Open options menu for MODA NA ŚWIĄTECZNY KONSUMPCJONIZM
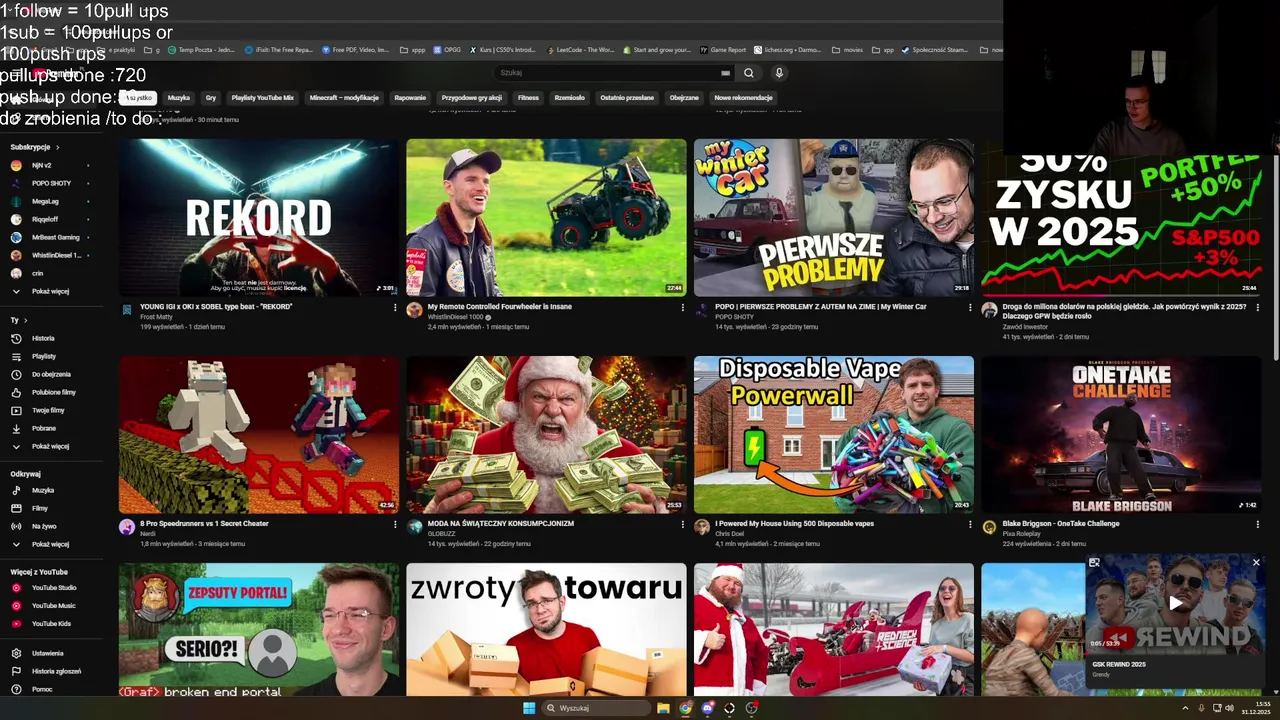 (x=682, y=524)
